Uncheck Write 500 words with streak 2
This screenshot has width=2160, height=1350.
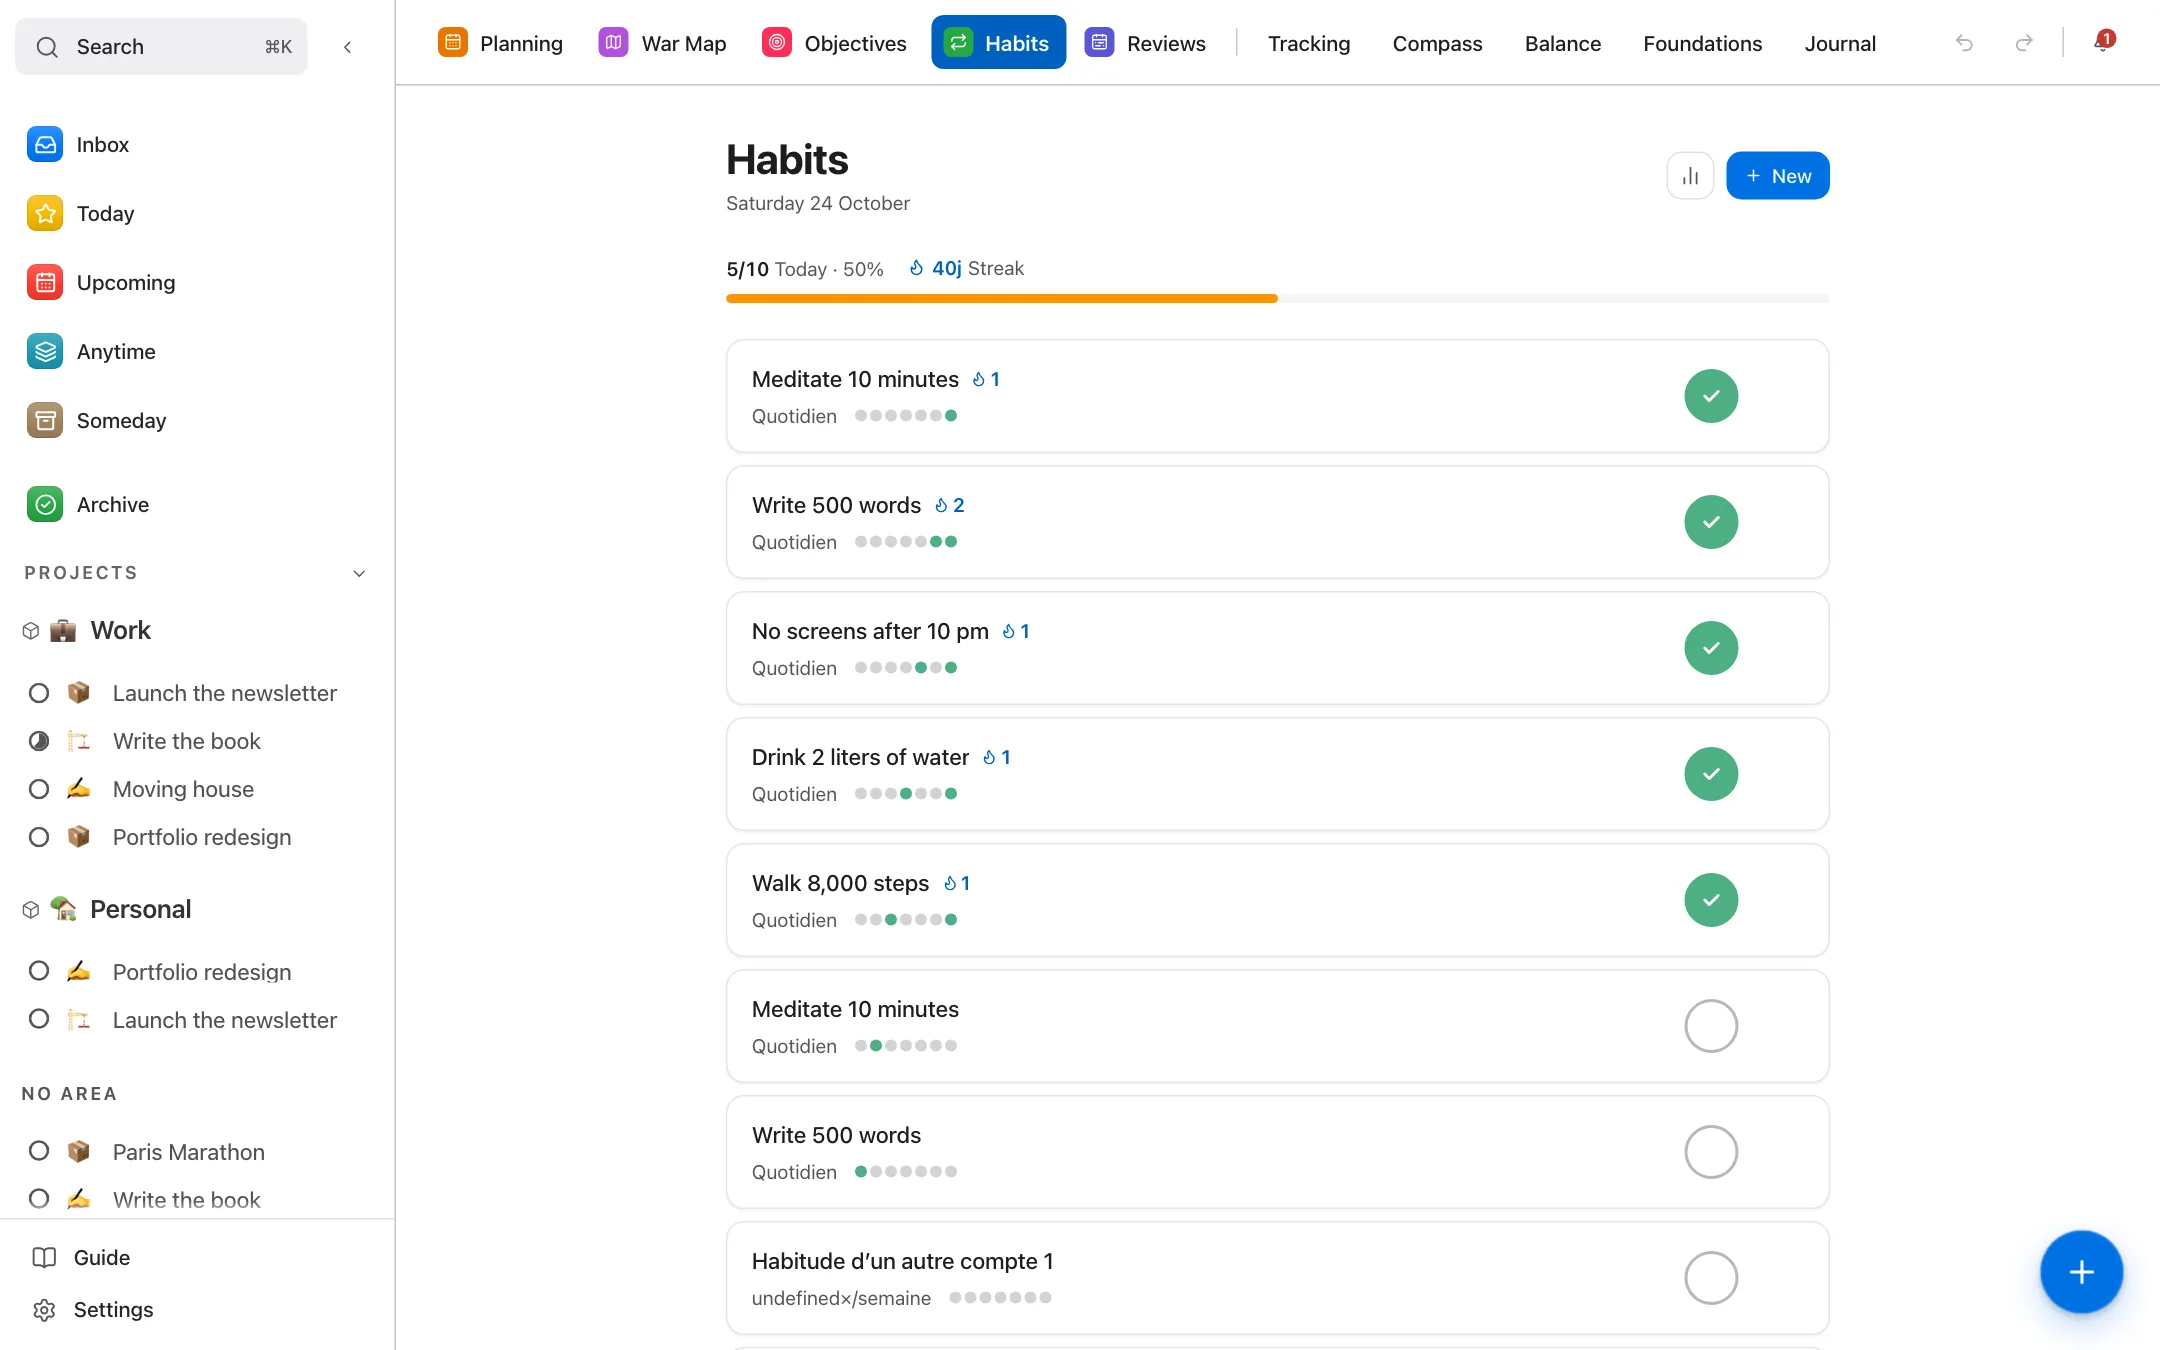coord(1711,522)
